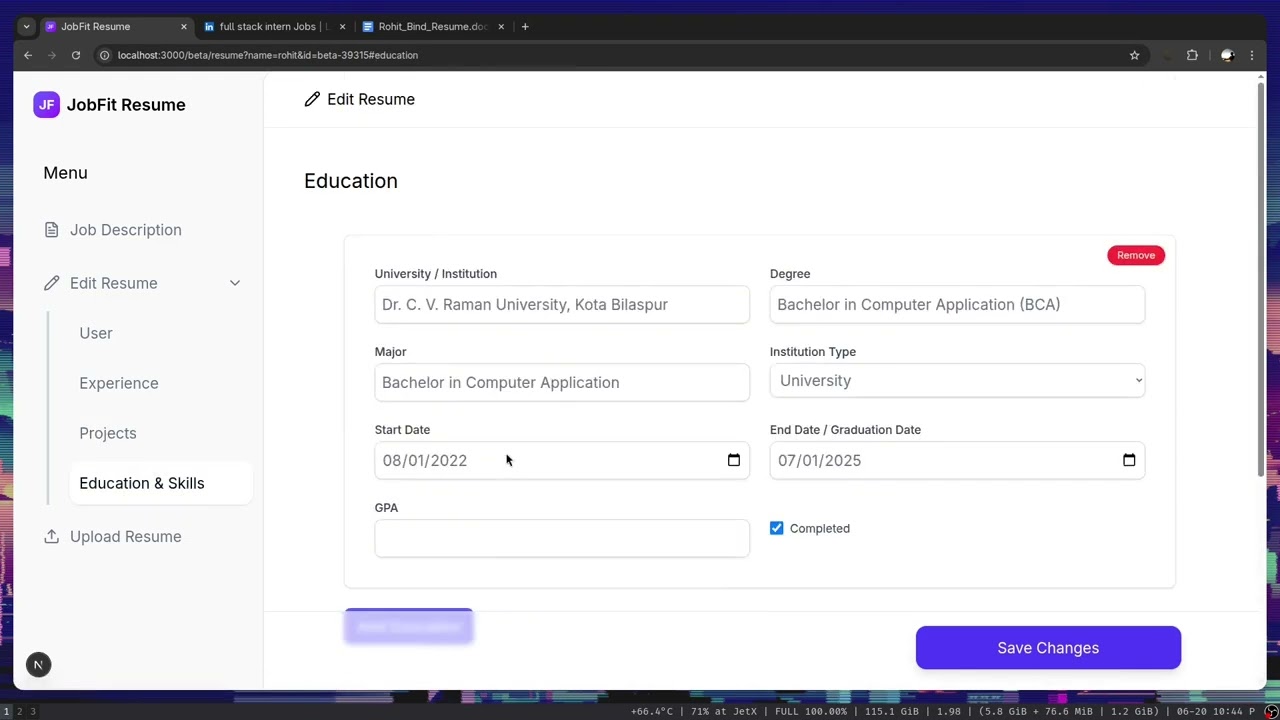Click the pencil icon beside Edit Resume header
Screen dimensions: 1280x720
312,99
